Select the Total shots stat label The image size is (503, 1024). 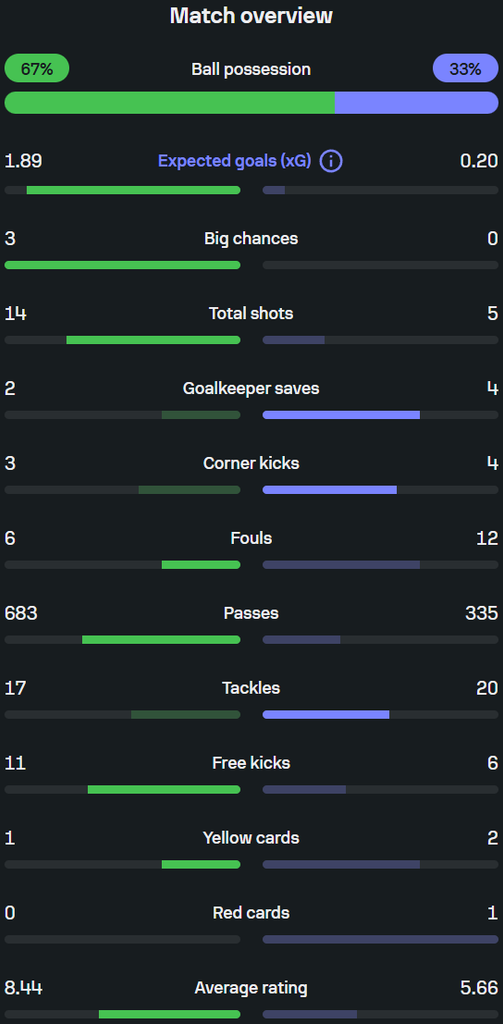pyautogui.click(x=252, y=313)
